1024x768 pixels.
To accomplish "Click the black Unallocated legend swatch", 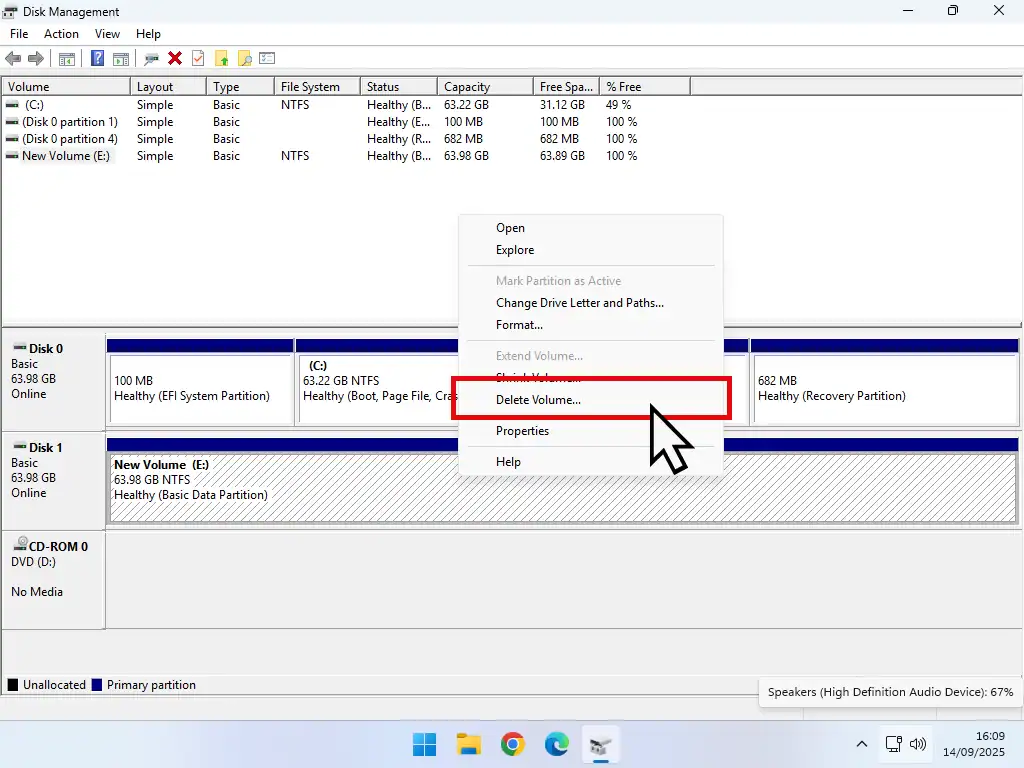I will pos(12,685).
